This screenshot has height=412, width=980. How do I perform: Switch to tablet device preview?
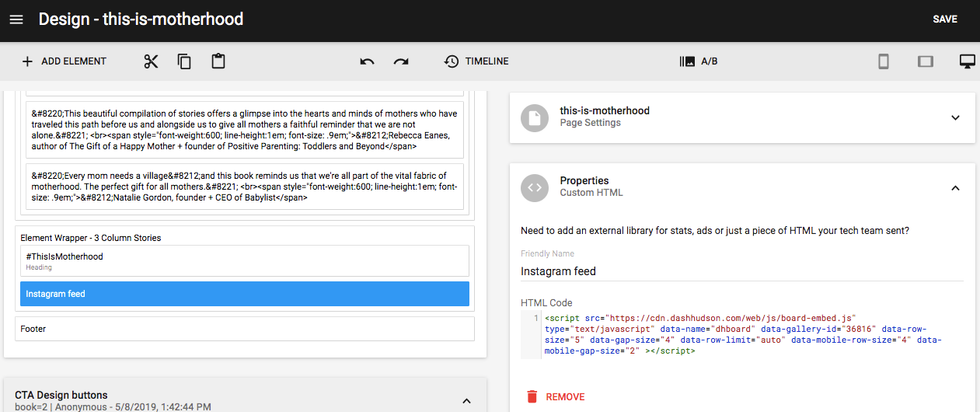(925, 61)
